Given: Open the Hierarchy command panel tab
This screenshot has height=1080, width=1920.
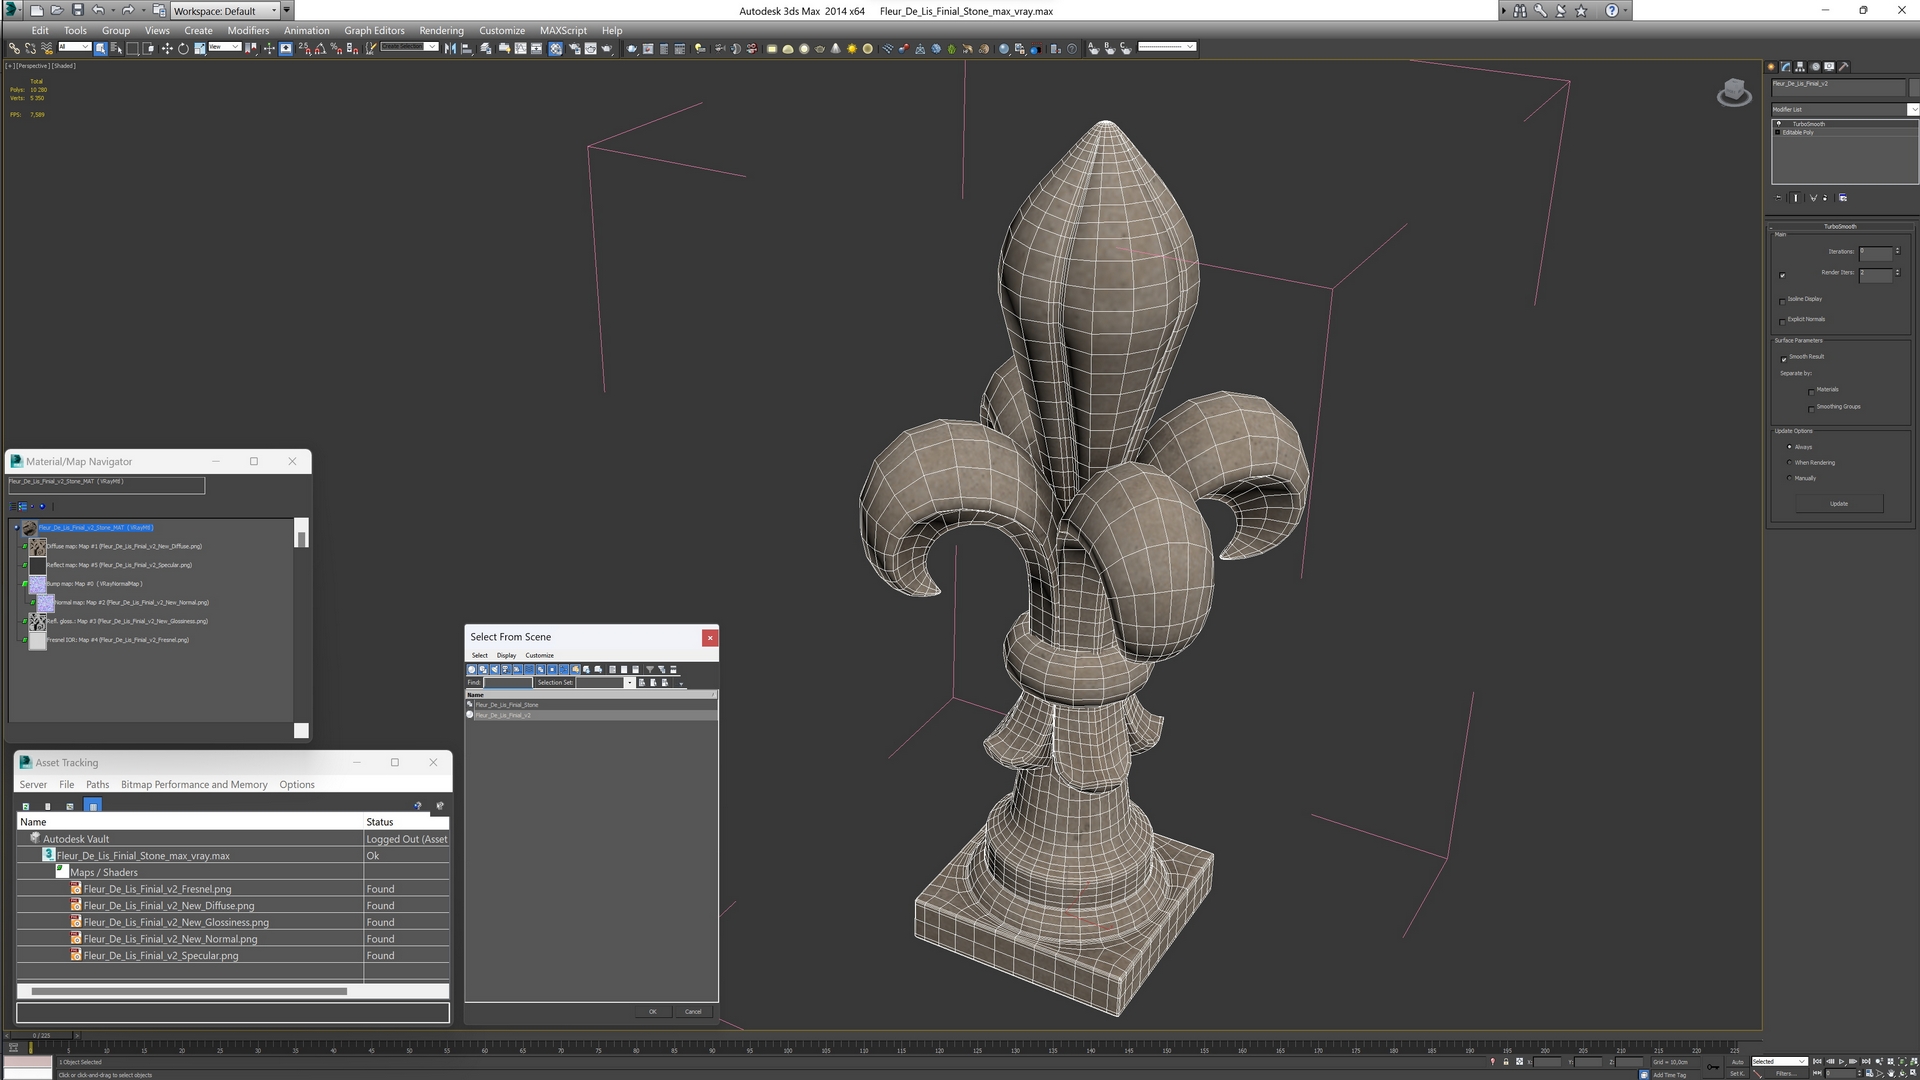Looking at the screenshot, I should 1800,67.
